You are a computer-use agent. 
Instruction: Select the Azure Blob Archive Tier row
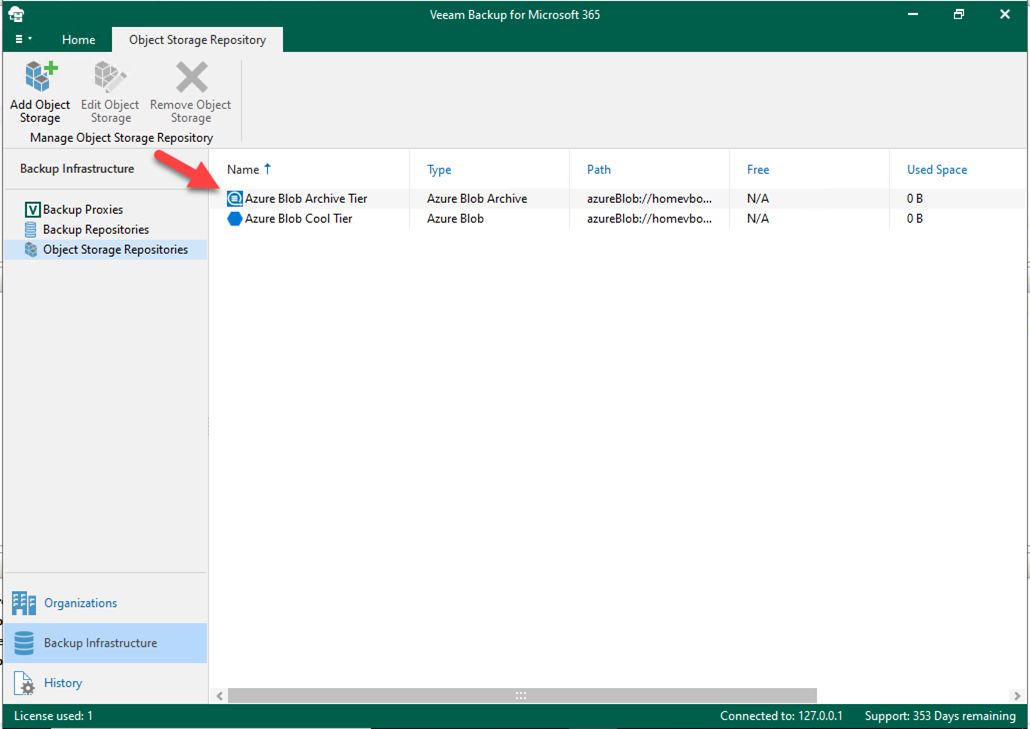(x=617, y=198)
